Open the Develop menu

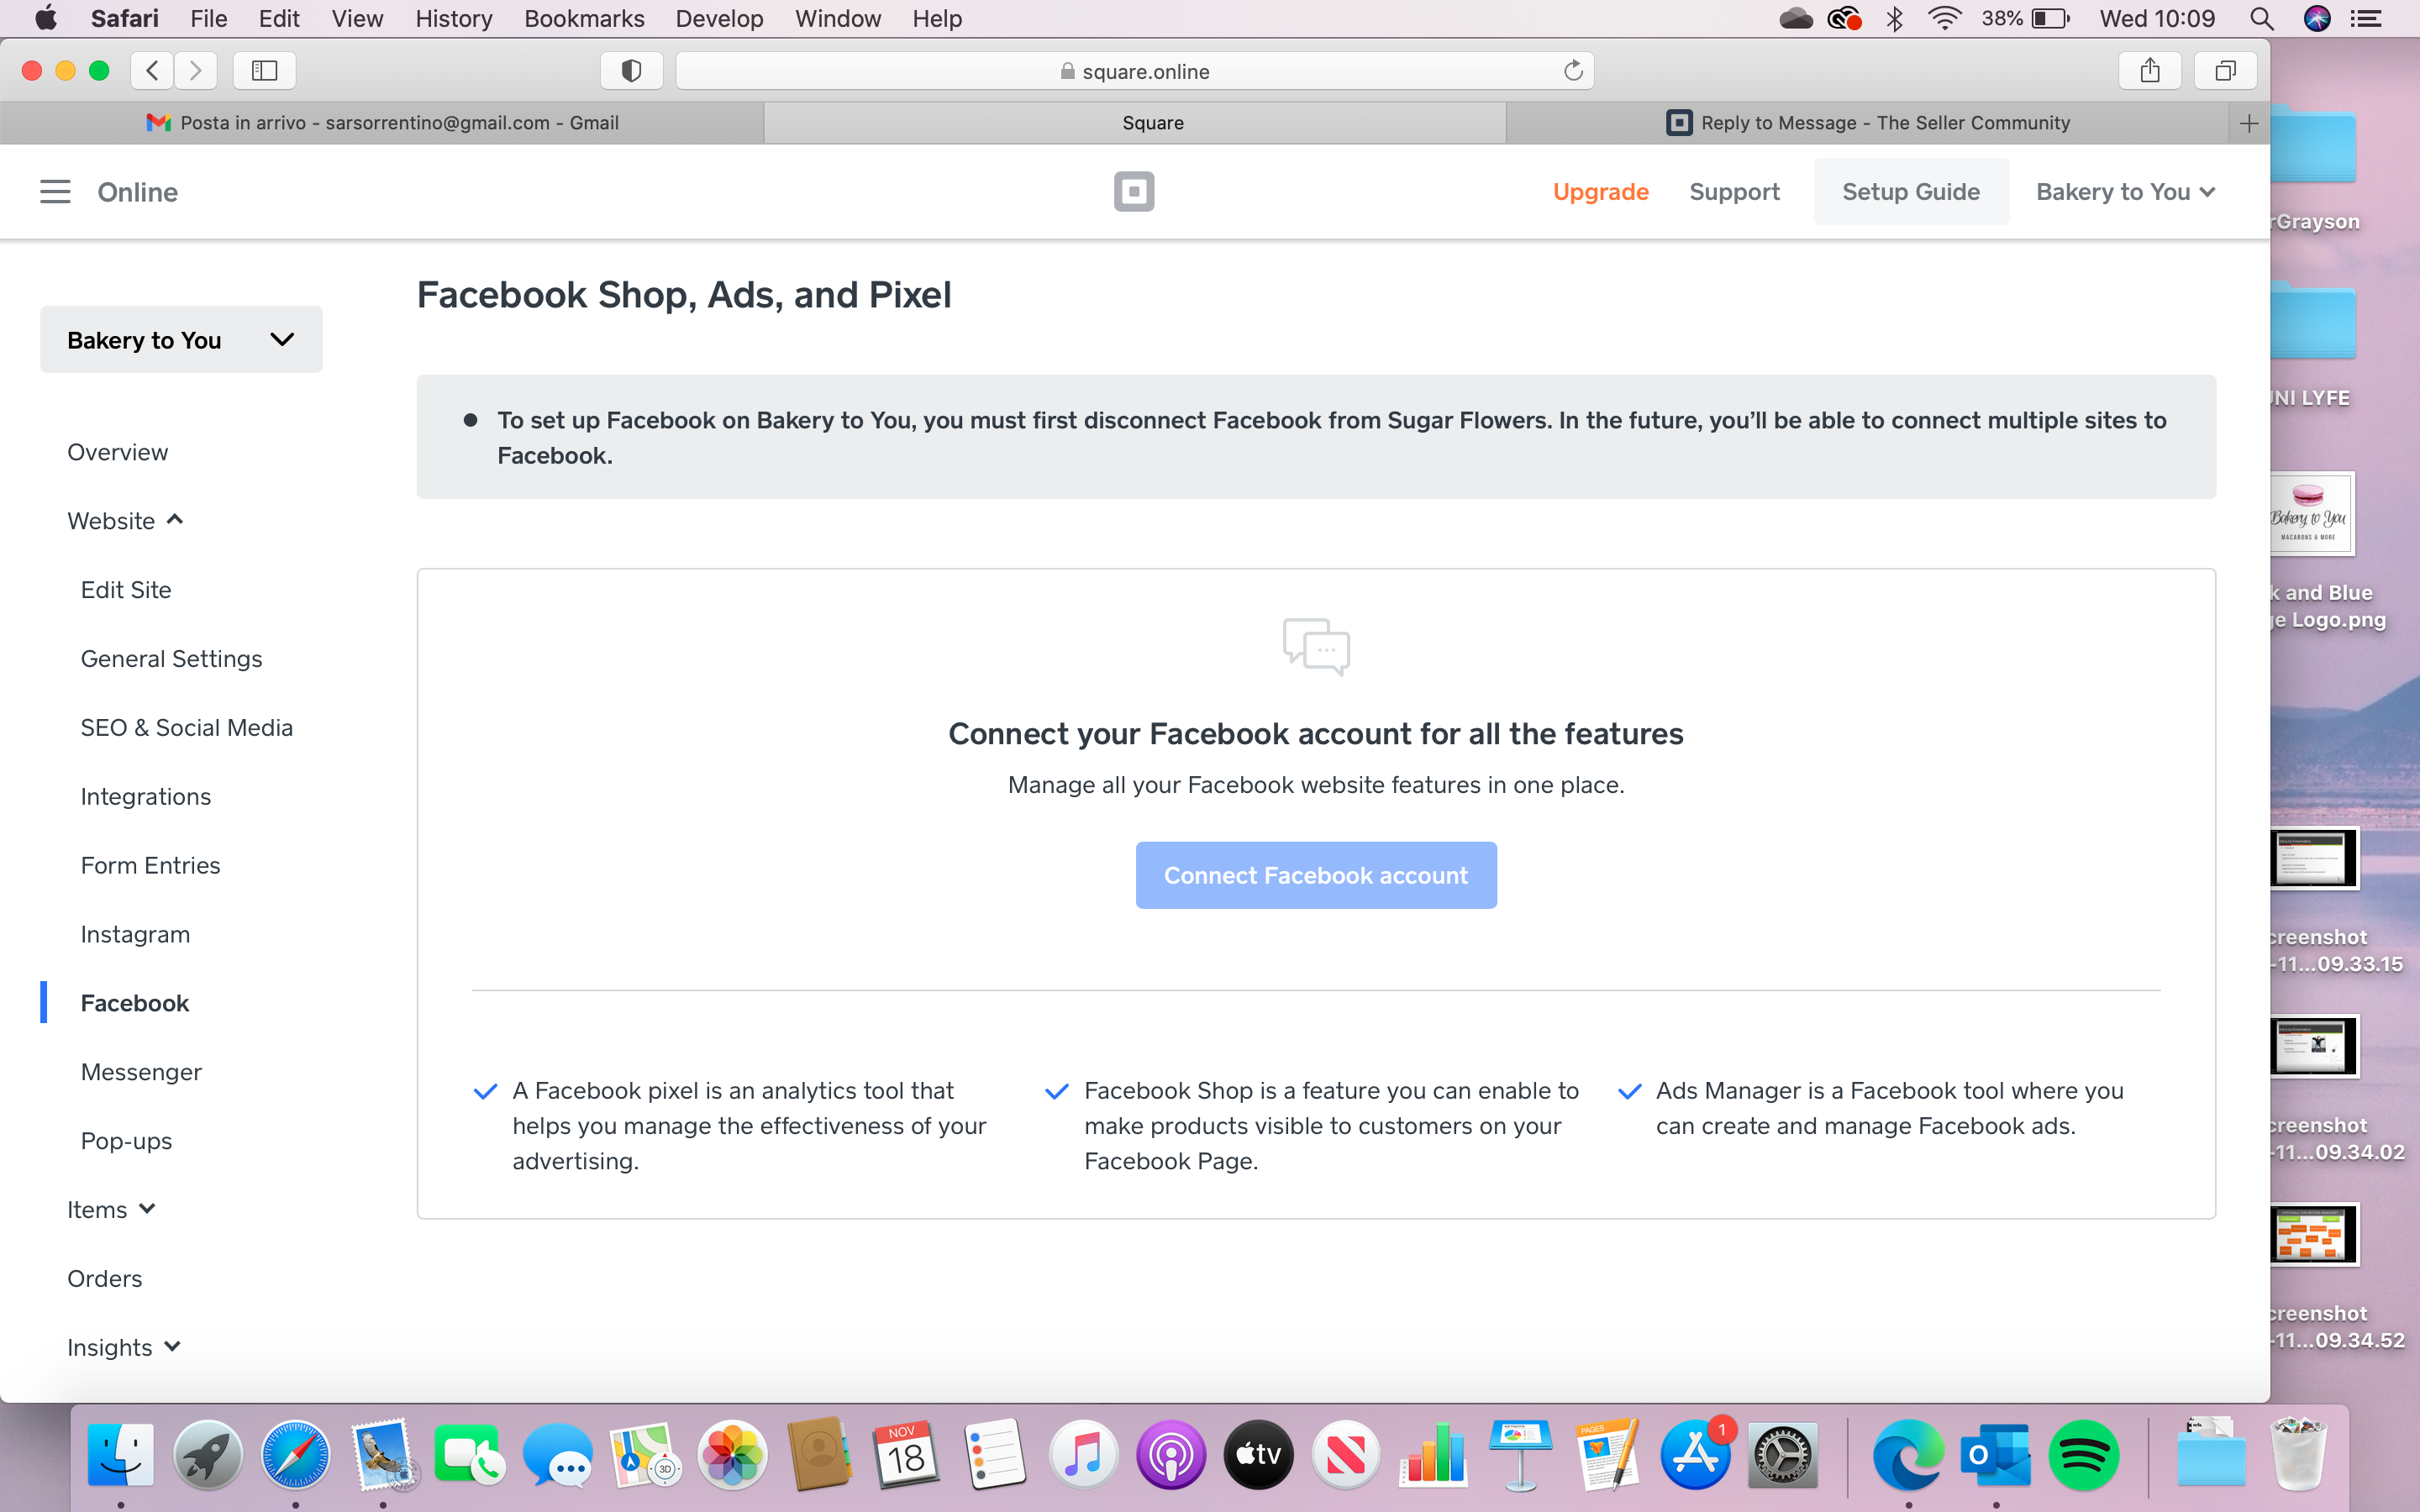[x=718, y=18]
